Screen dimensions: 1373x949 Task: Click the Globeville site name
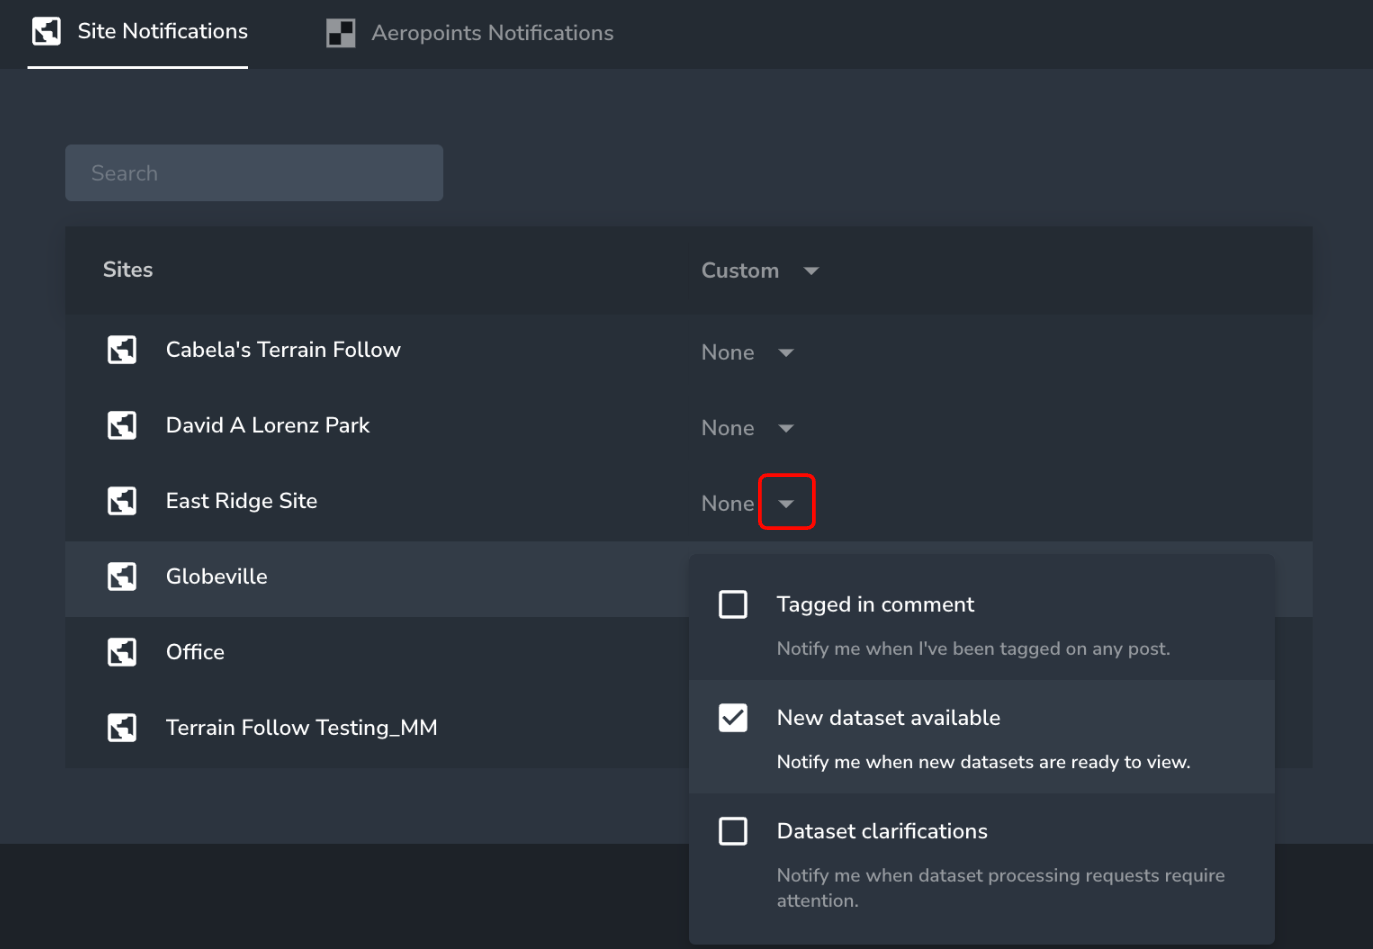click(216, 577)
